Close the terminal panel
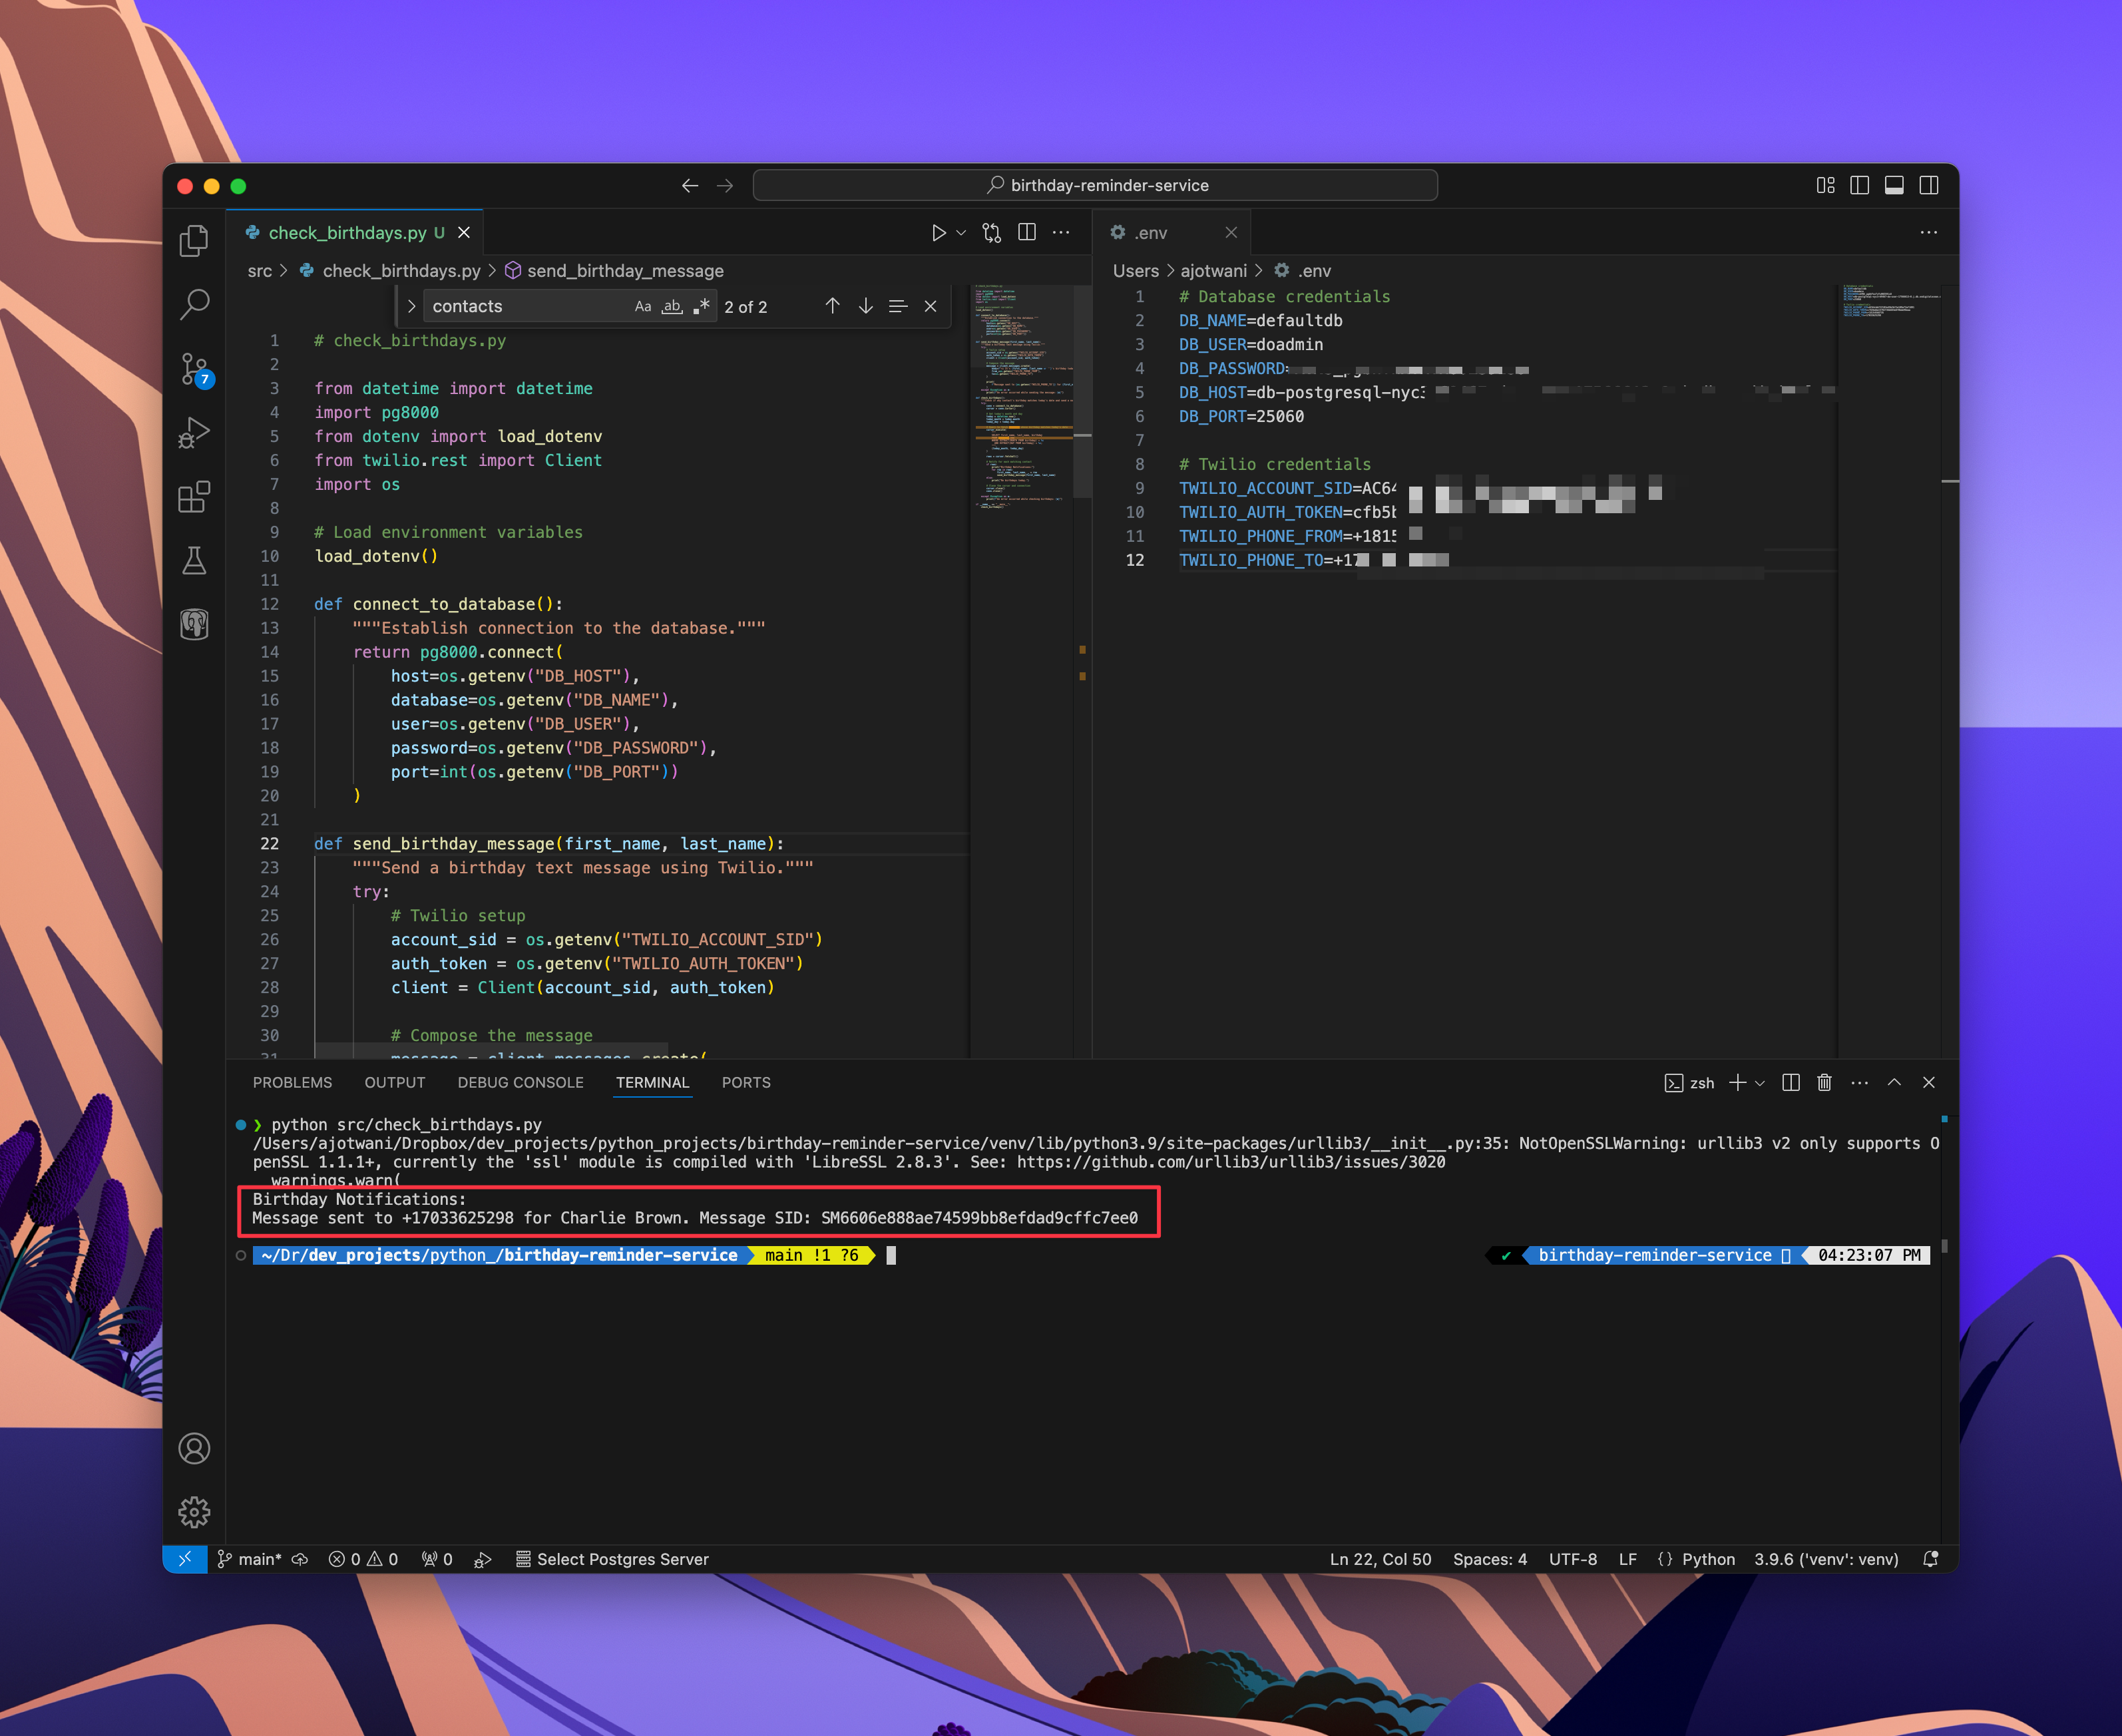 pyautogui.click(x=1929, y=1083)
